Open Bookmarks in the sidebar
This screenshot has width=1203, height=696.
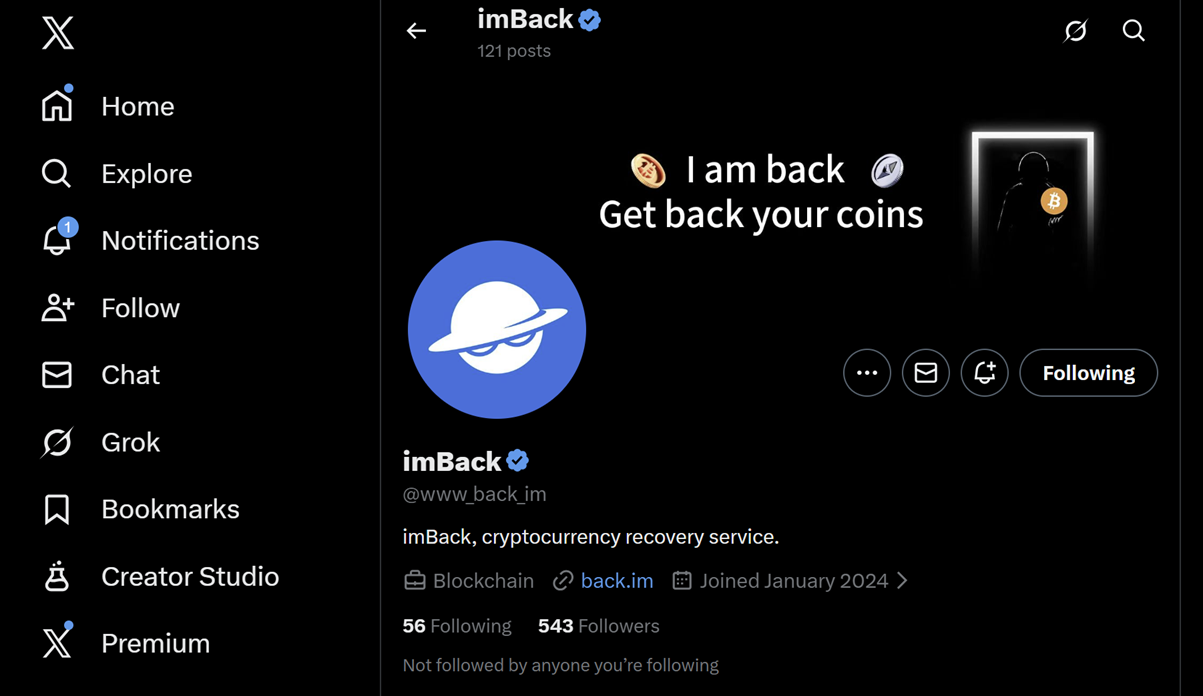[170, 509]
